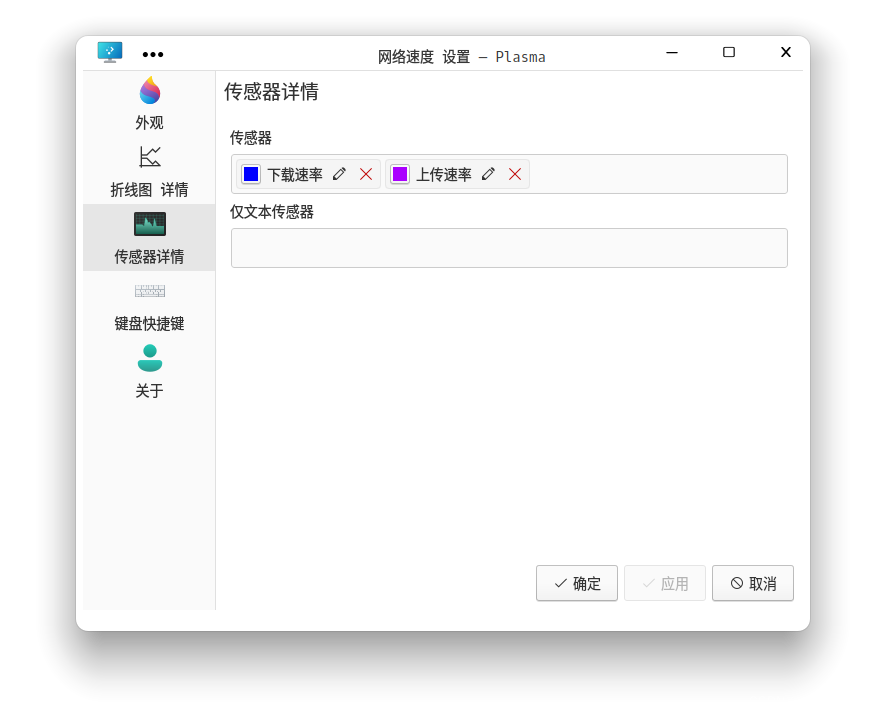Screen dimensions: 886x717
Task: Maximize the settings window
Action: 729,53
